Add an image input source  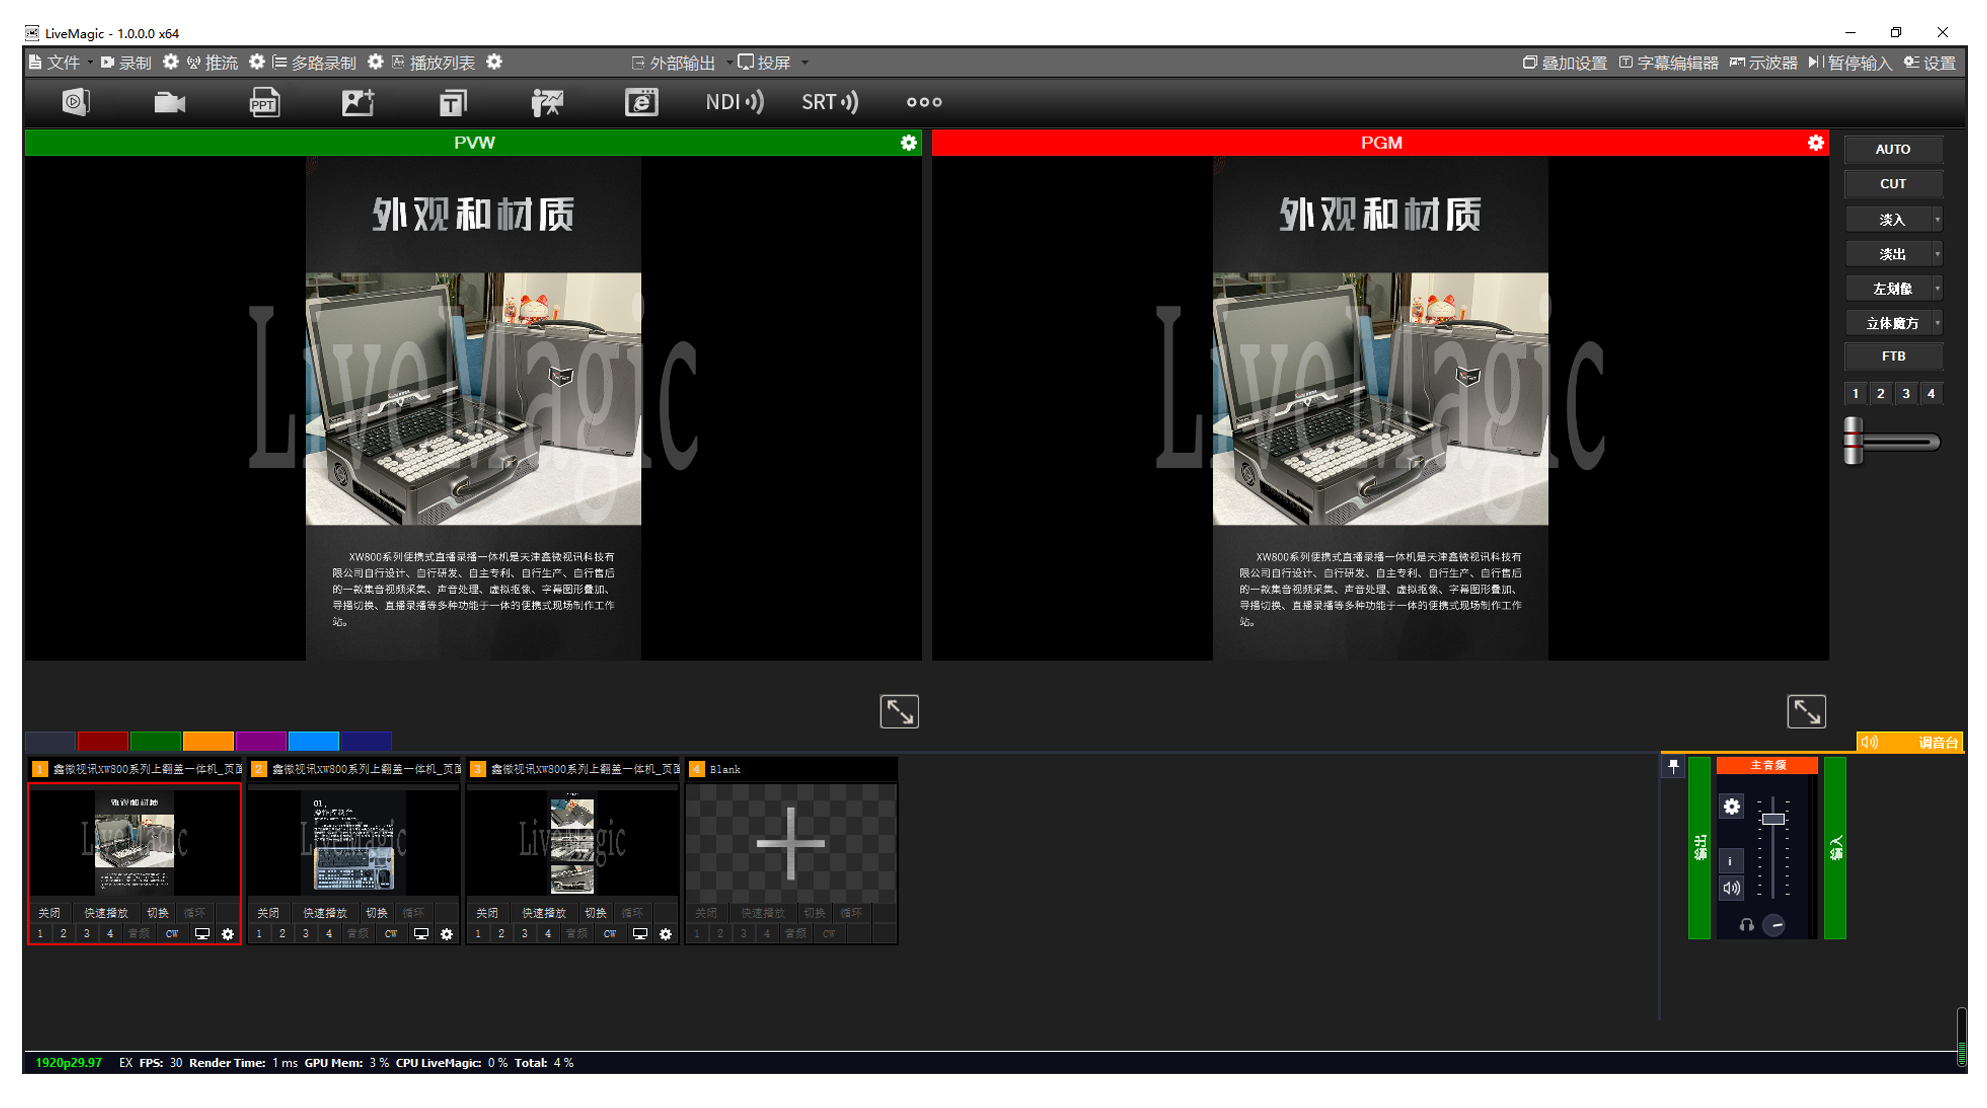coord(358,102)
